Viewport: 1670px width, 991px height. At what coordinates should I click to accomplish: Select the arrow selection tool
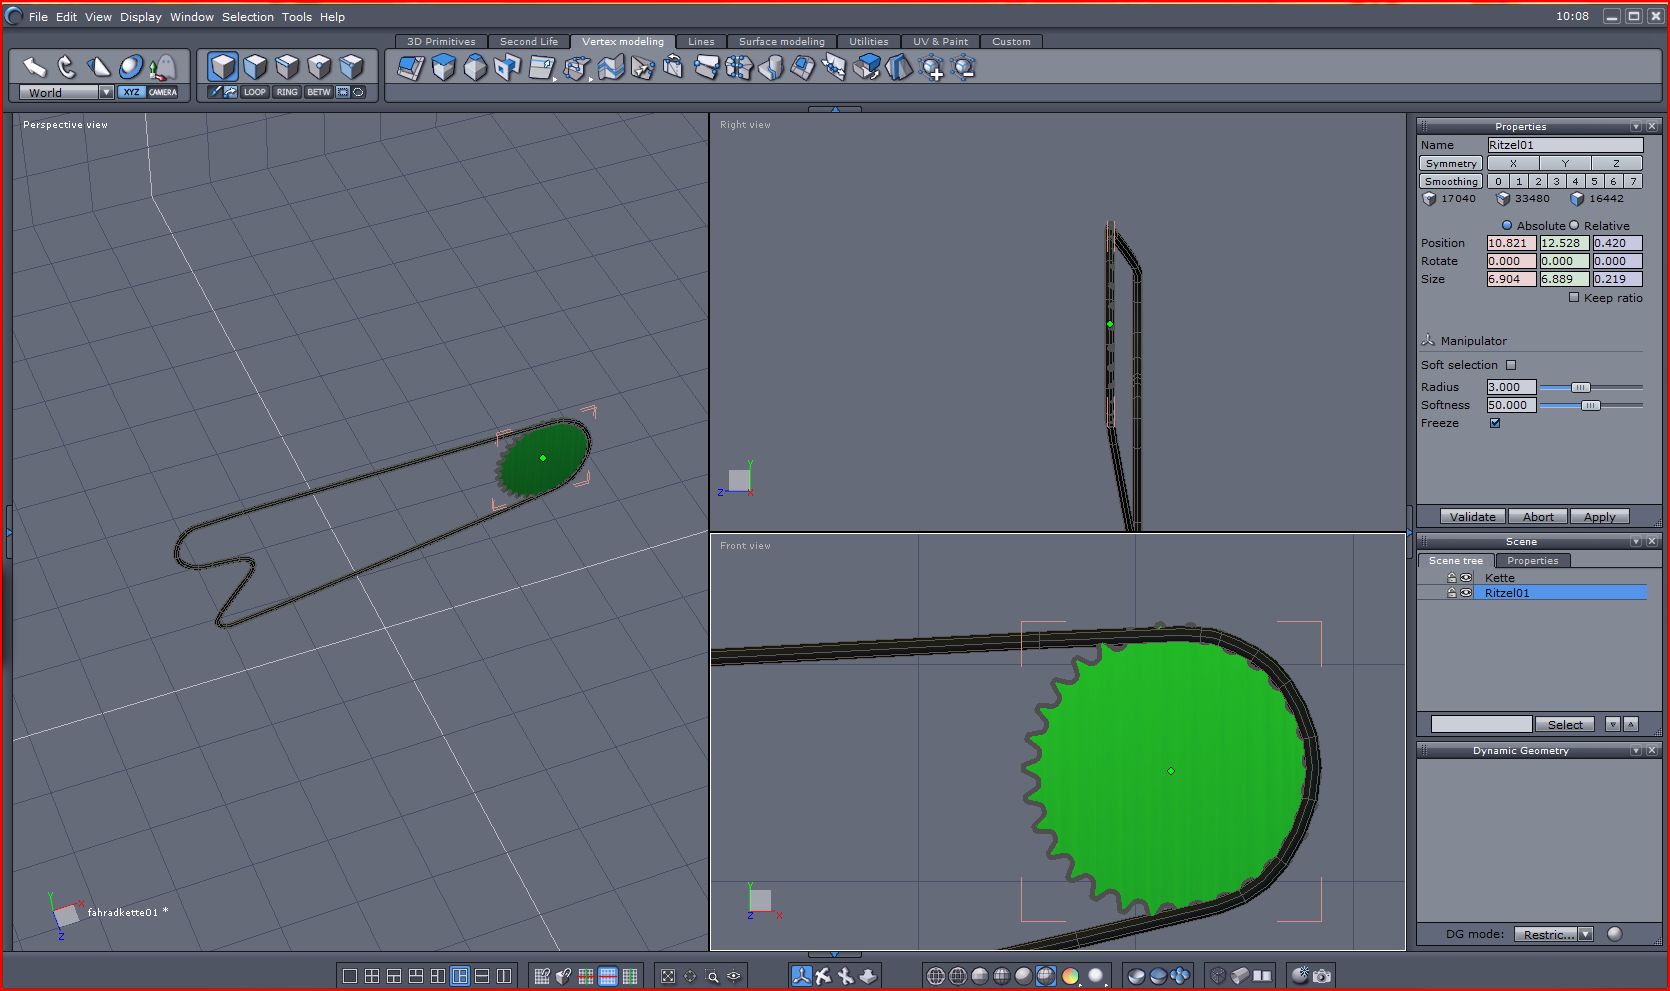pyautogui.click(x=35, y=67)
